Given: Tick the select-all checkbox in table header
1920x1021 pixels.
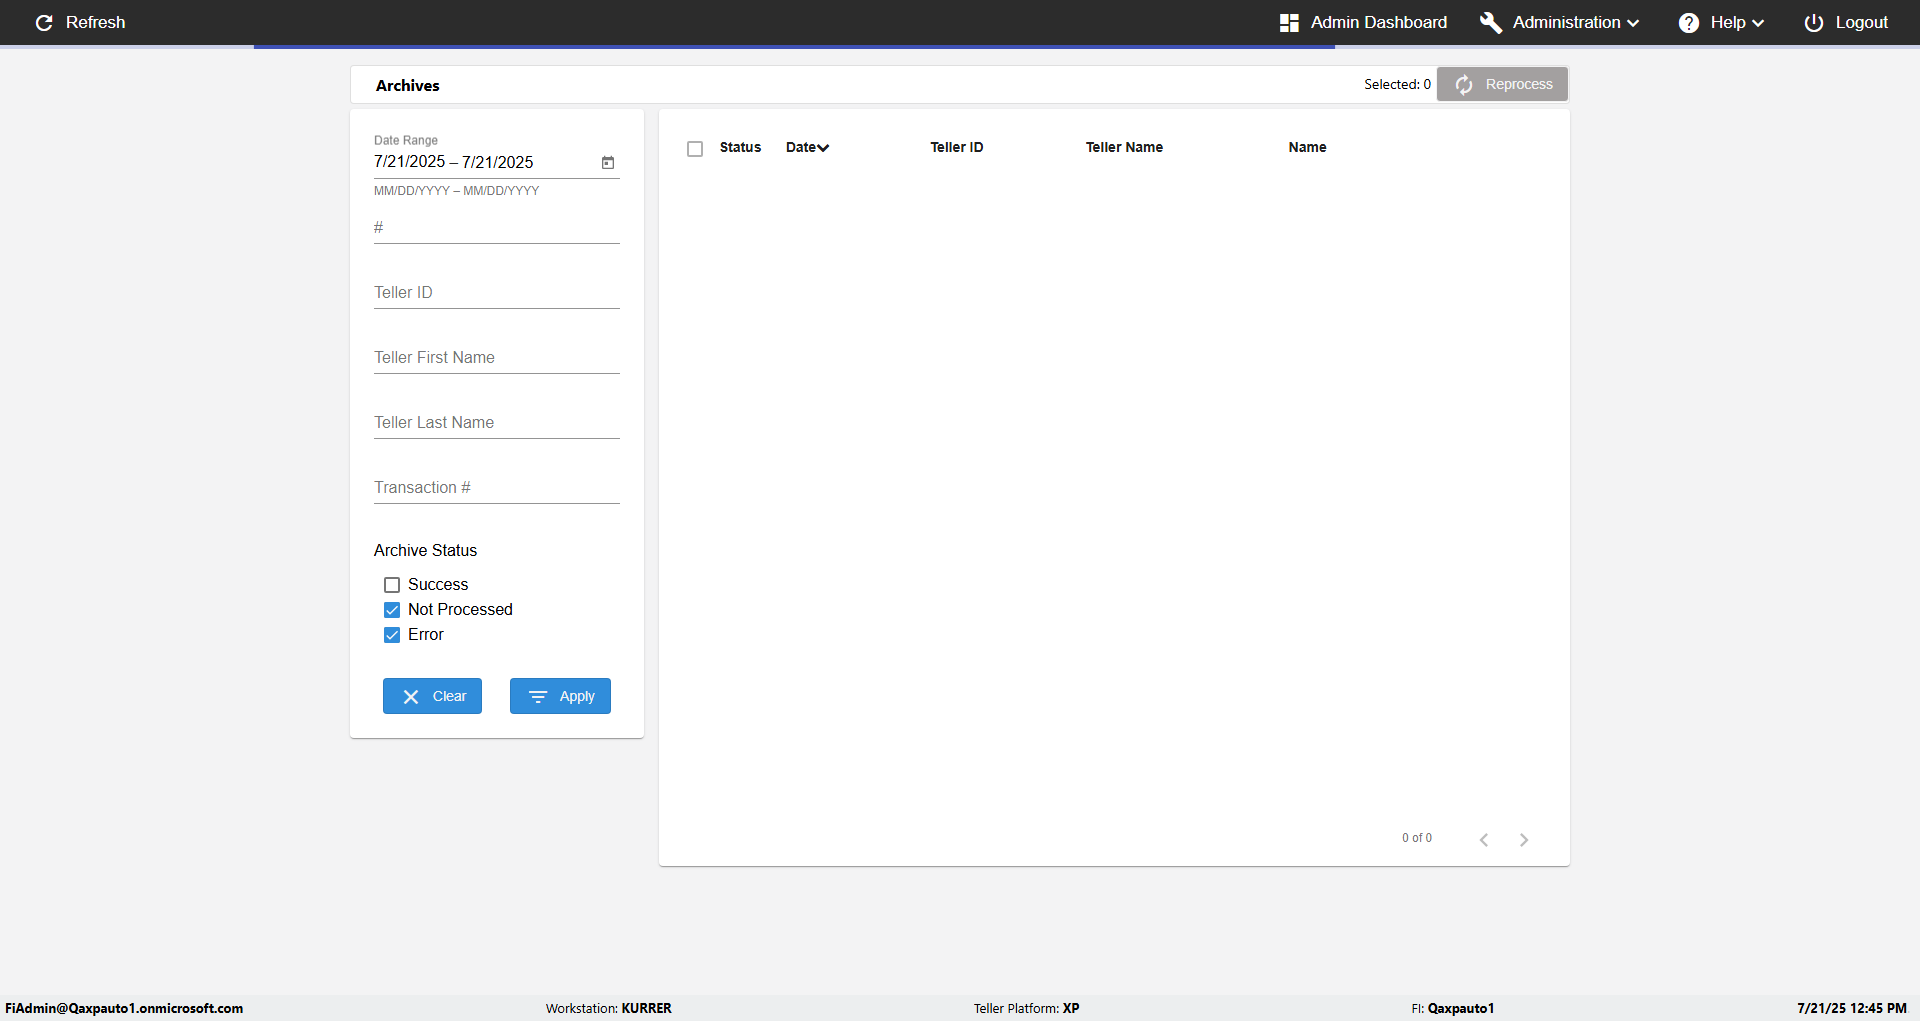Looking at the screenshot, I should pyautogui.click(x=695, y=149).
